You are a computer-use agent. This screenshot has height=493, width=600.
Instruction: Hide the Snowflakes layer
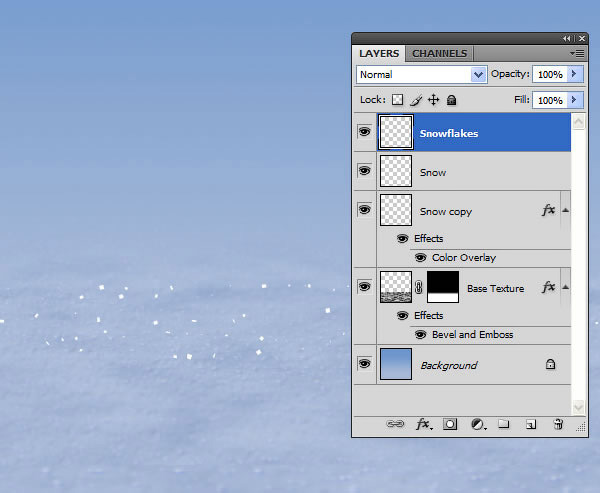click(364, 132)
